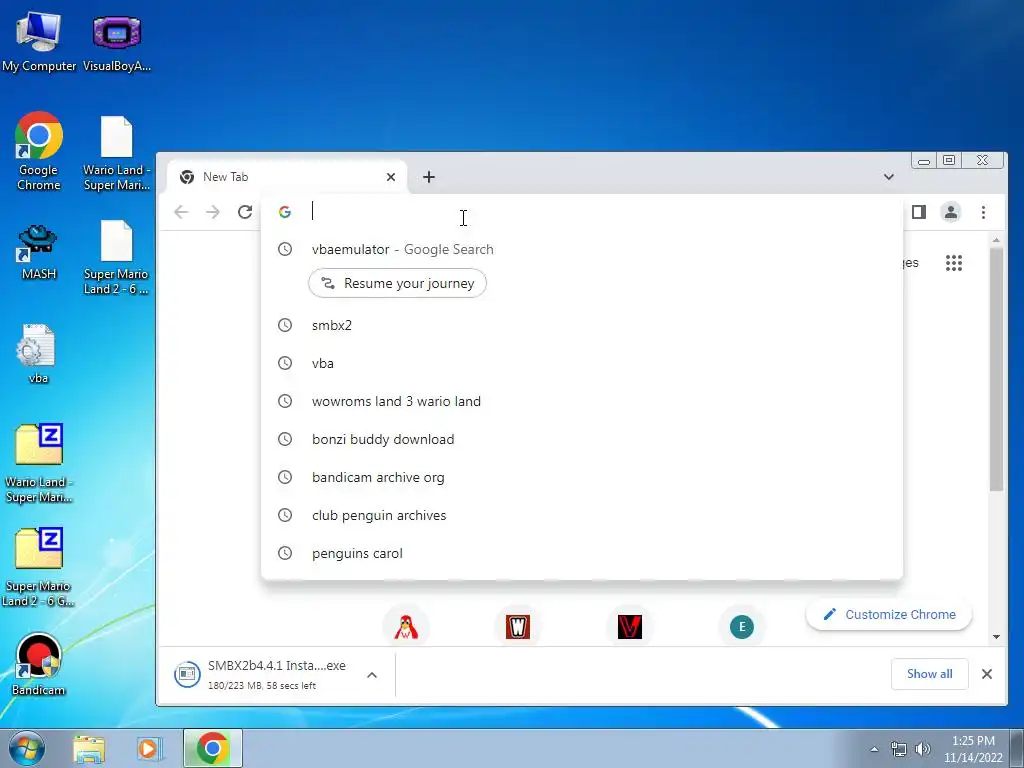Choose 'bandicam archive org' suggestion
The height and width of the screenshot is (768, 1024).
(x=581, y=477)
